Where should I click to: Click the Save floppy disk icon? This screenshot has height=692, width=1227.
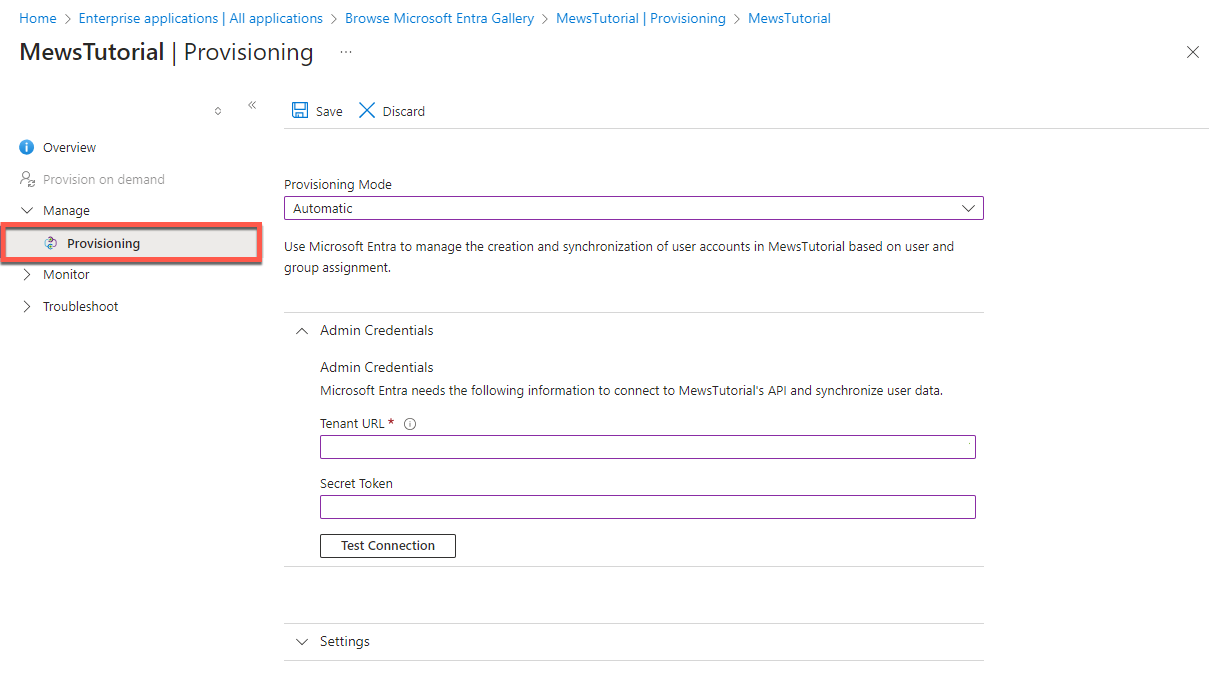(300, 110)
